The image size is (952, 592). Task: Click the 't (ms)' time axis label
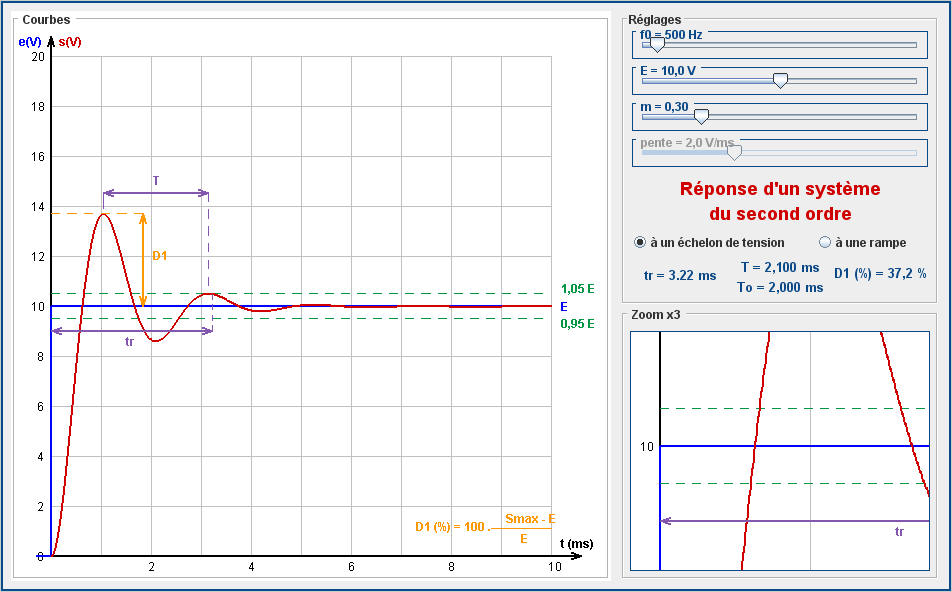576,543
